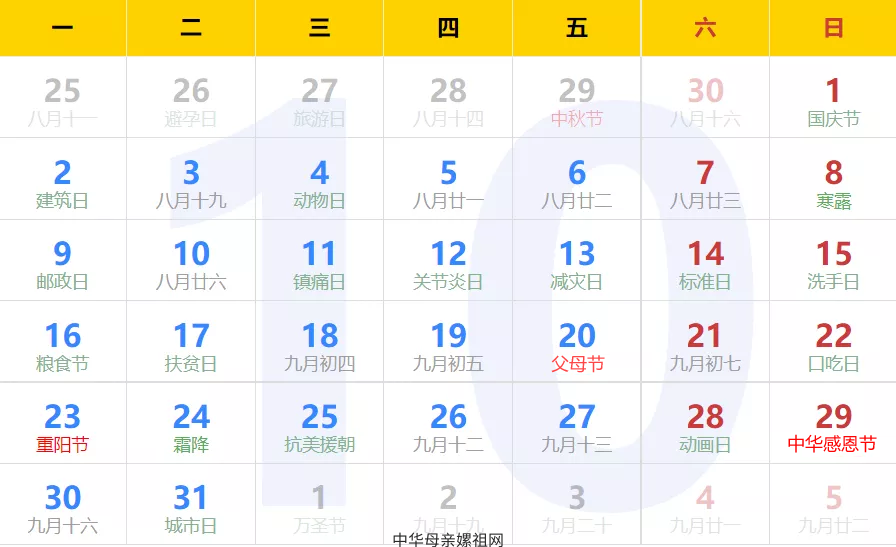The image size is (896, 547).
Task: Select date 20 marked 父母节
Action: (577, 342)
